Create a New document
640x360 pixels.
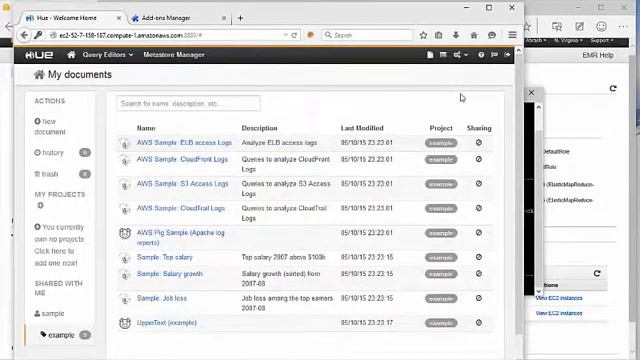pyautogui.click(x=50, y=127)
